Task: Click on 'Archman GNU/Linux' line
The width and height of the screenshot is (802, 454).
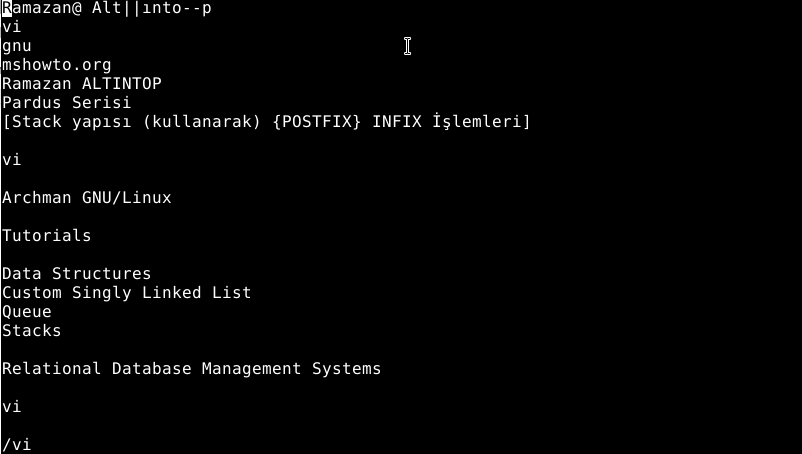Action: tap(87, 198)
